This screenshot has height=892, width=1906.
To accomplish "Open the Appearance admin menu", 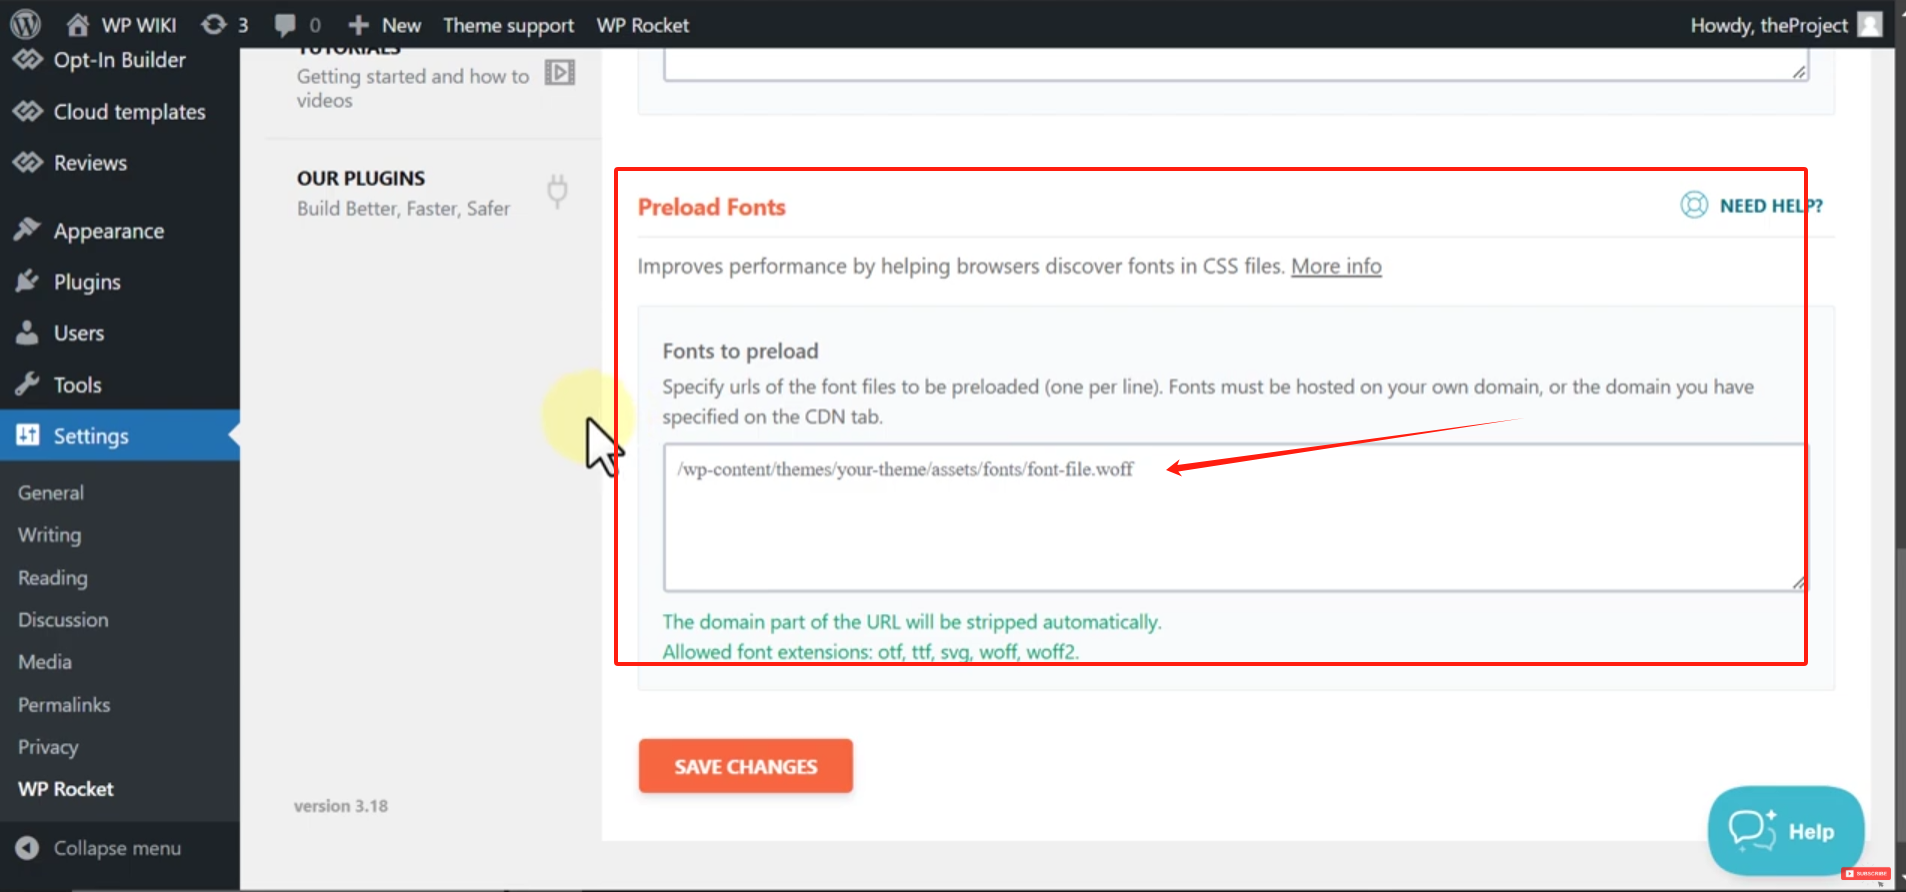I will (x=108, y=231).
